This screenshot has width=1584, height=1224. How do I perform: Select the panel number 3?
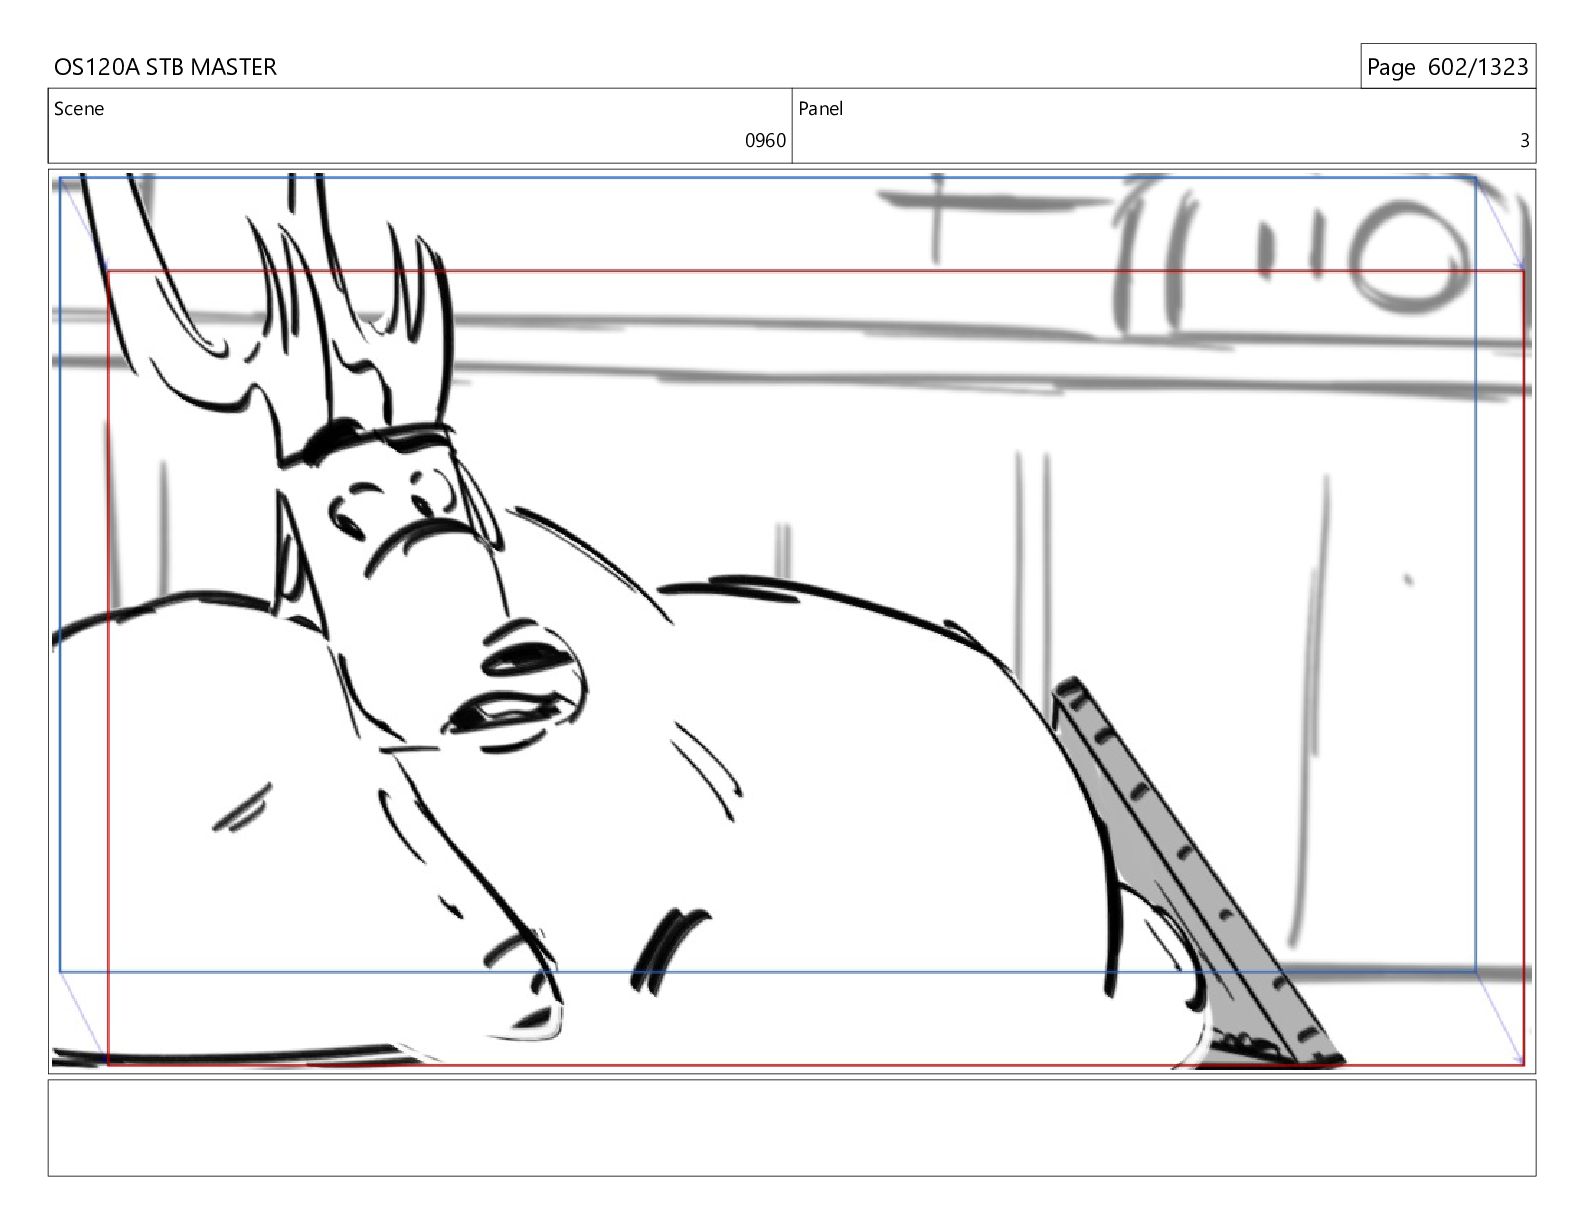[x=1524, y=141]
